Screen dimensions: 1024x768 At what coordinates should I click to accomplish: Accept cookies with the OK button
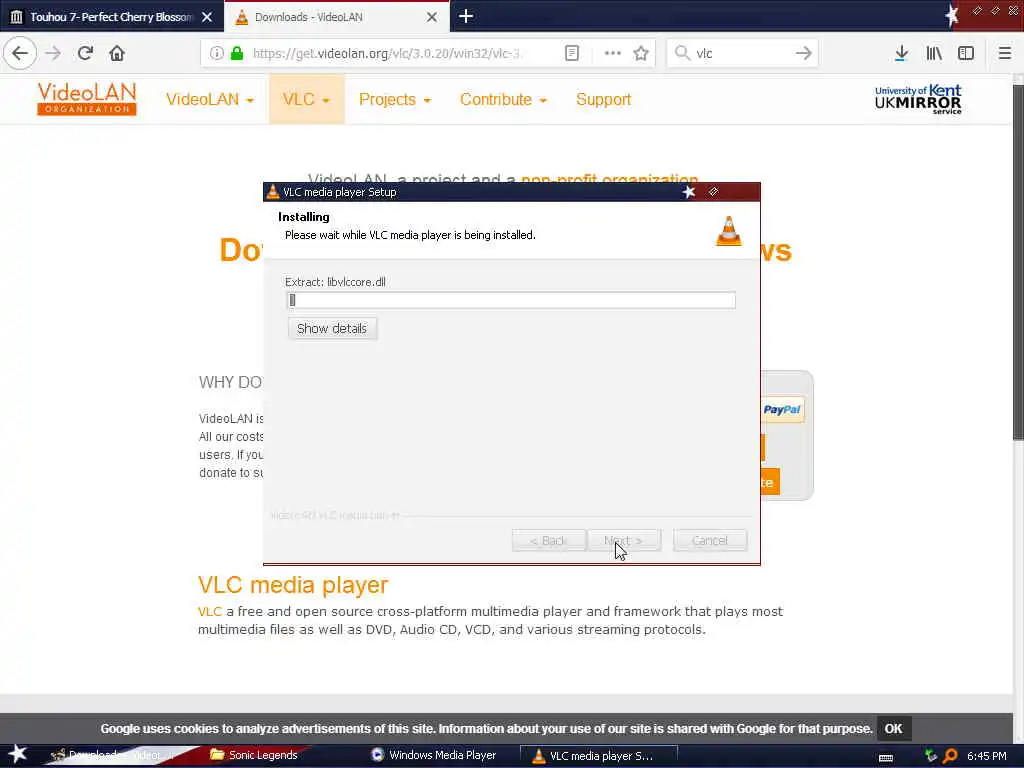893,728
